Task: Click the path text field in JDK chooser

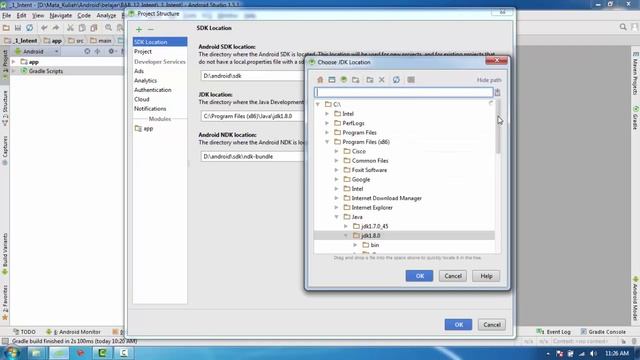Action: (403, 93)
